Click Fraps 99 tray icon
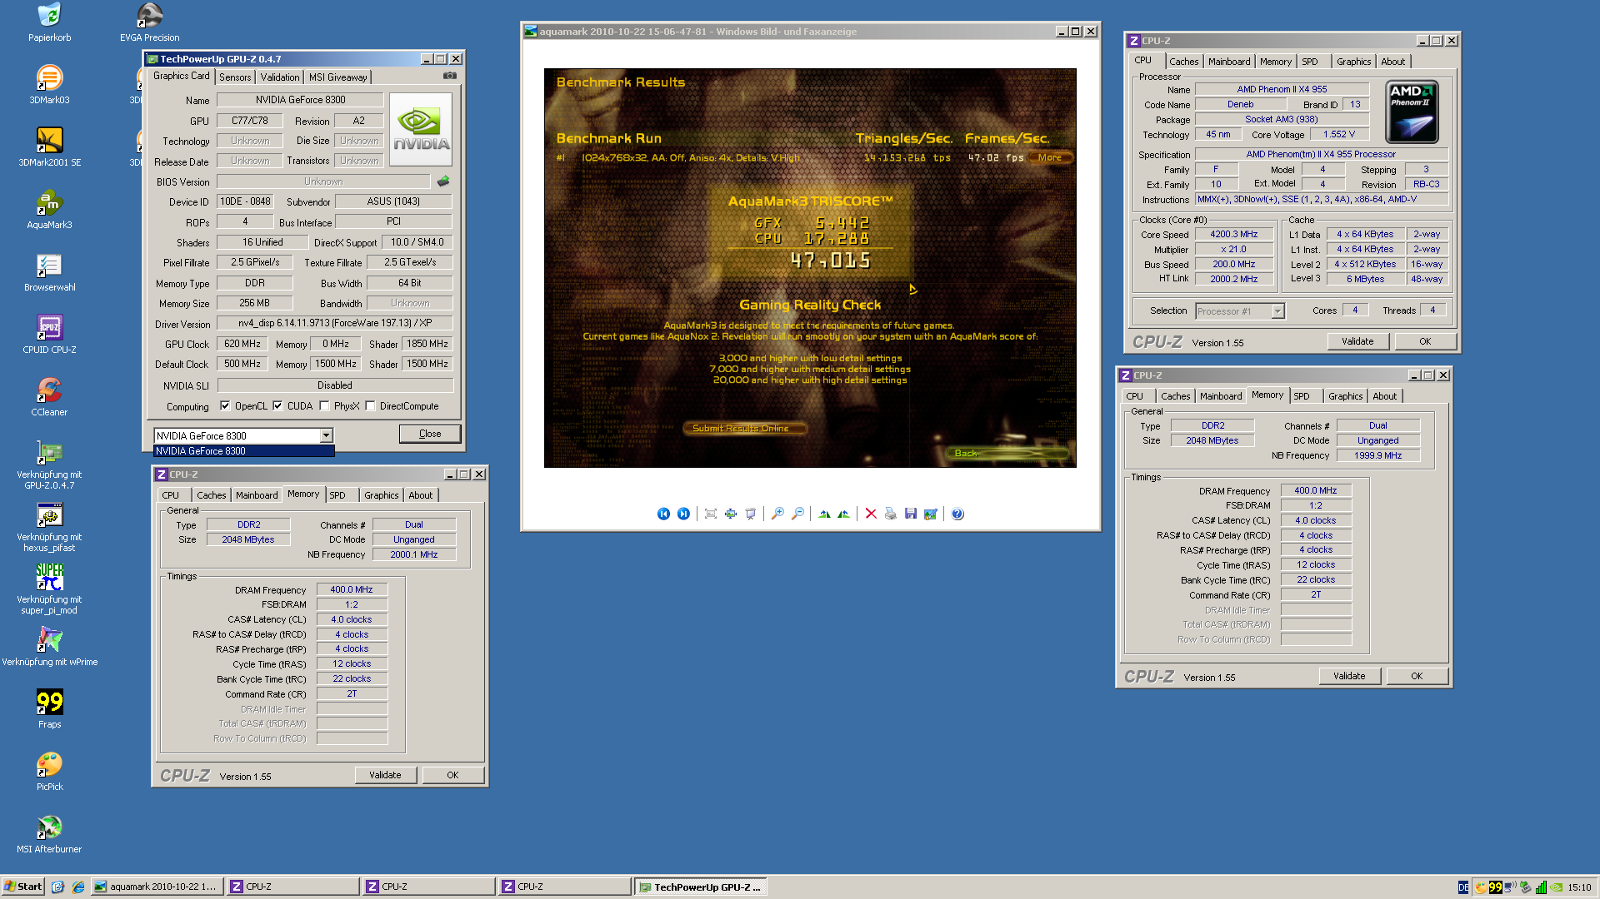 coord(1495,887)
